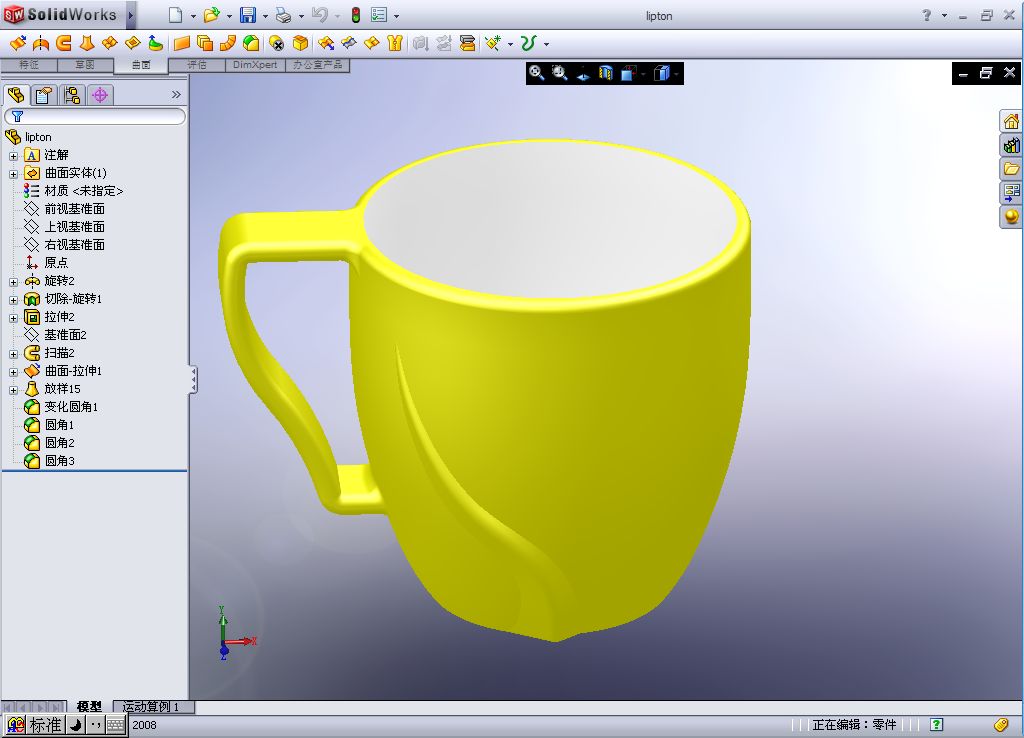
Task: Open the File Explorer task pane icon
Action: tap(1011, 168)
